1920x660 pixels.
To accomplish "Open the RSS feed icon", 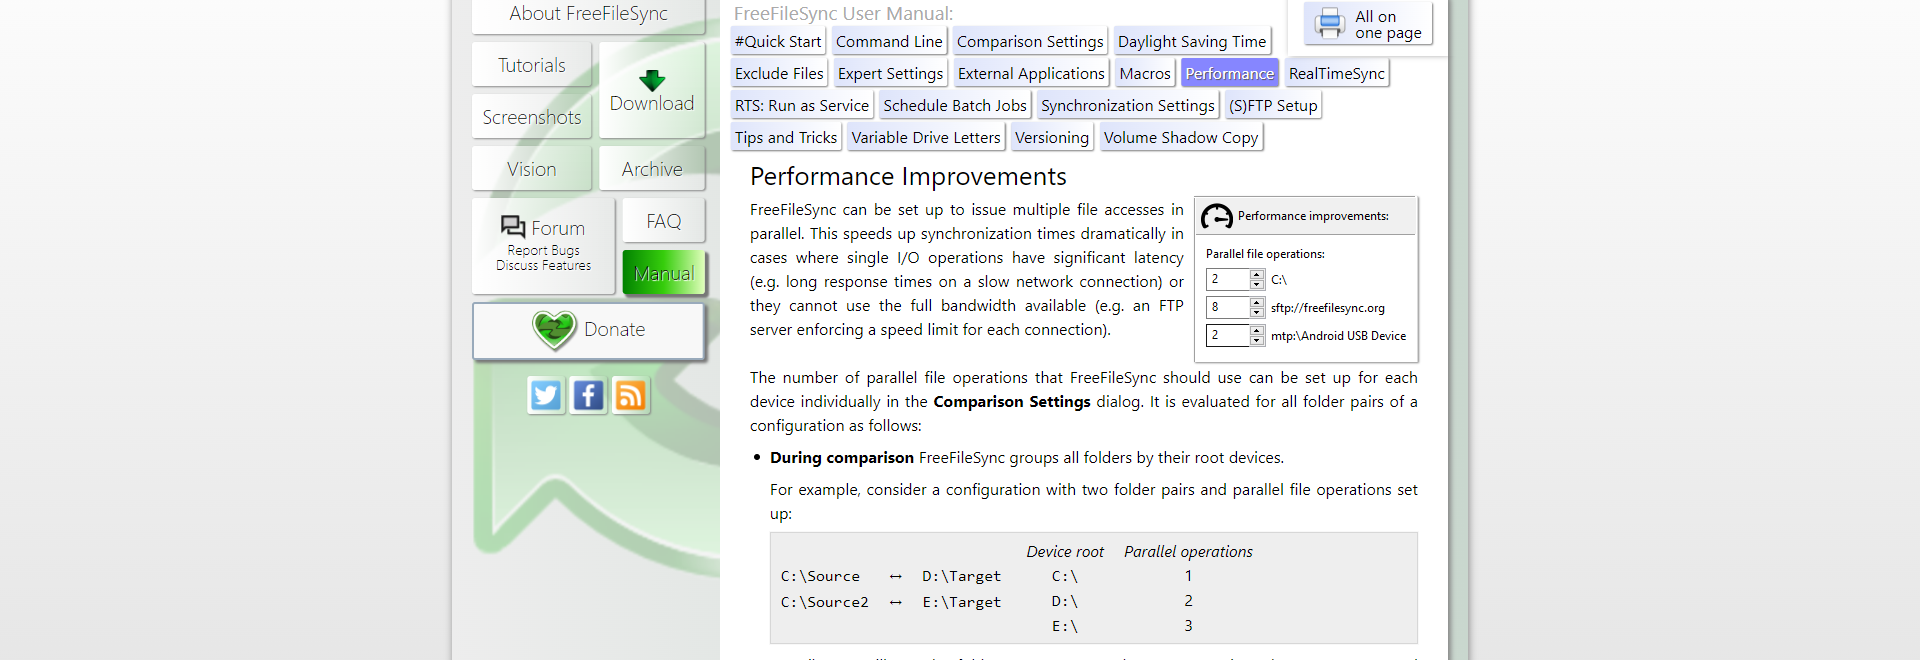I will point(630,396).
